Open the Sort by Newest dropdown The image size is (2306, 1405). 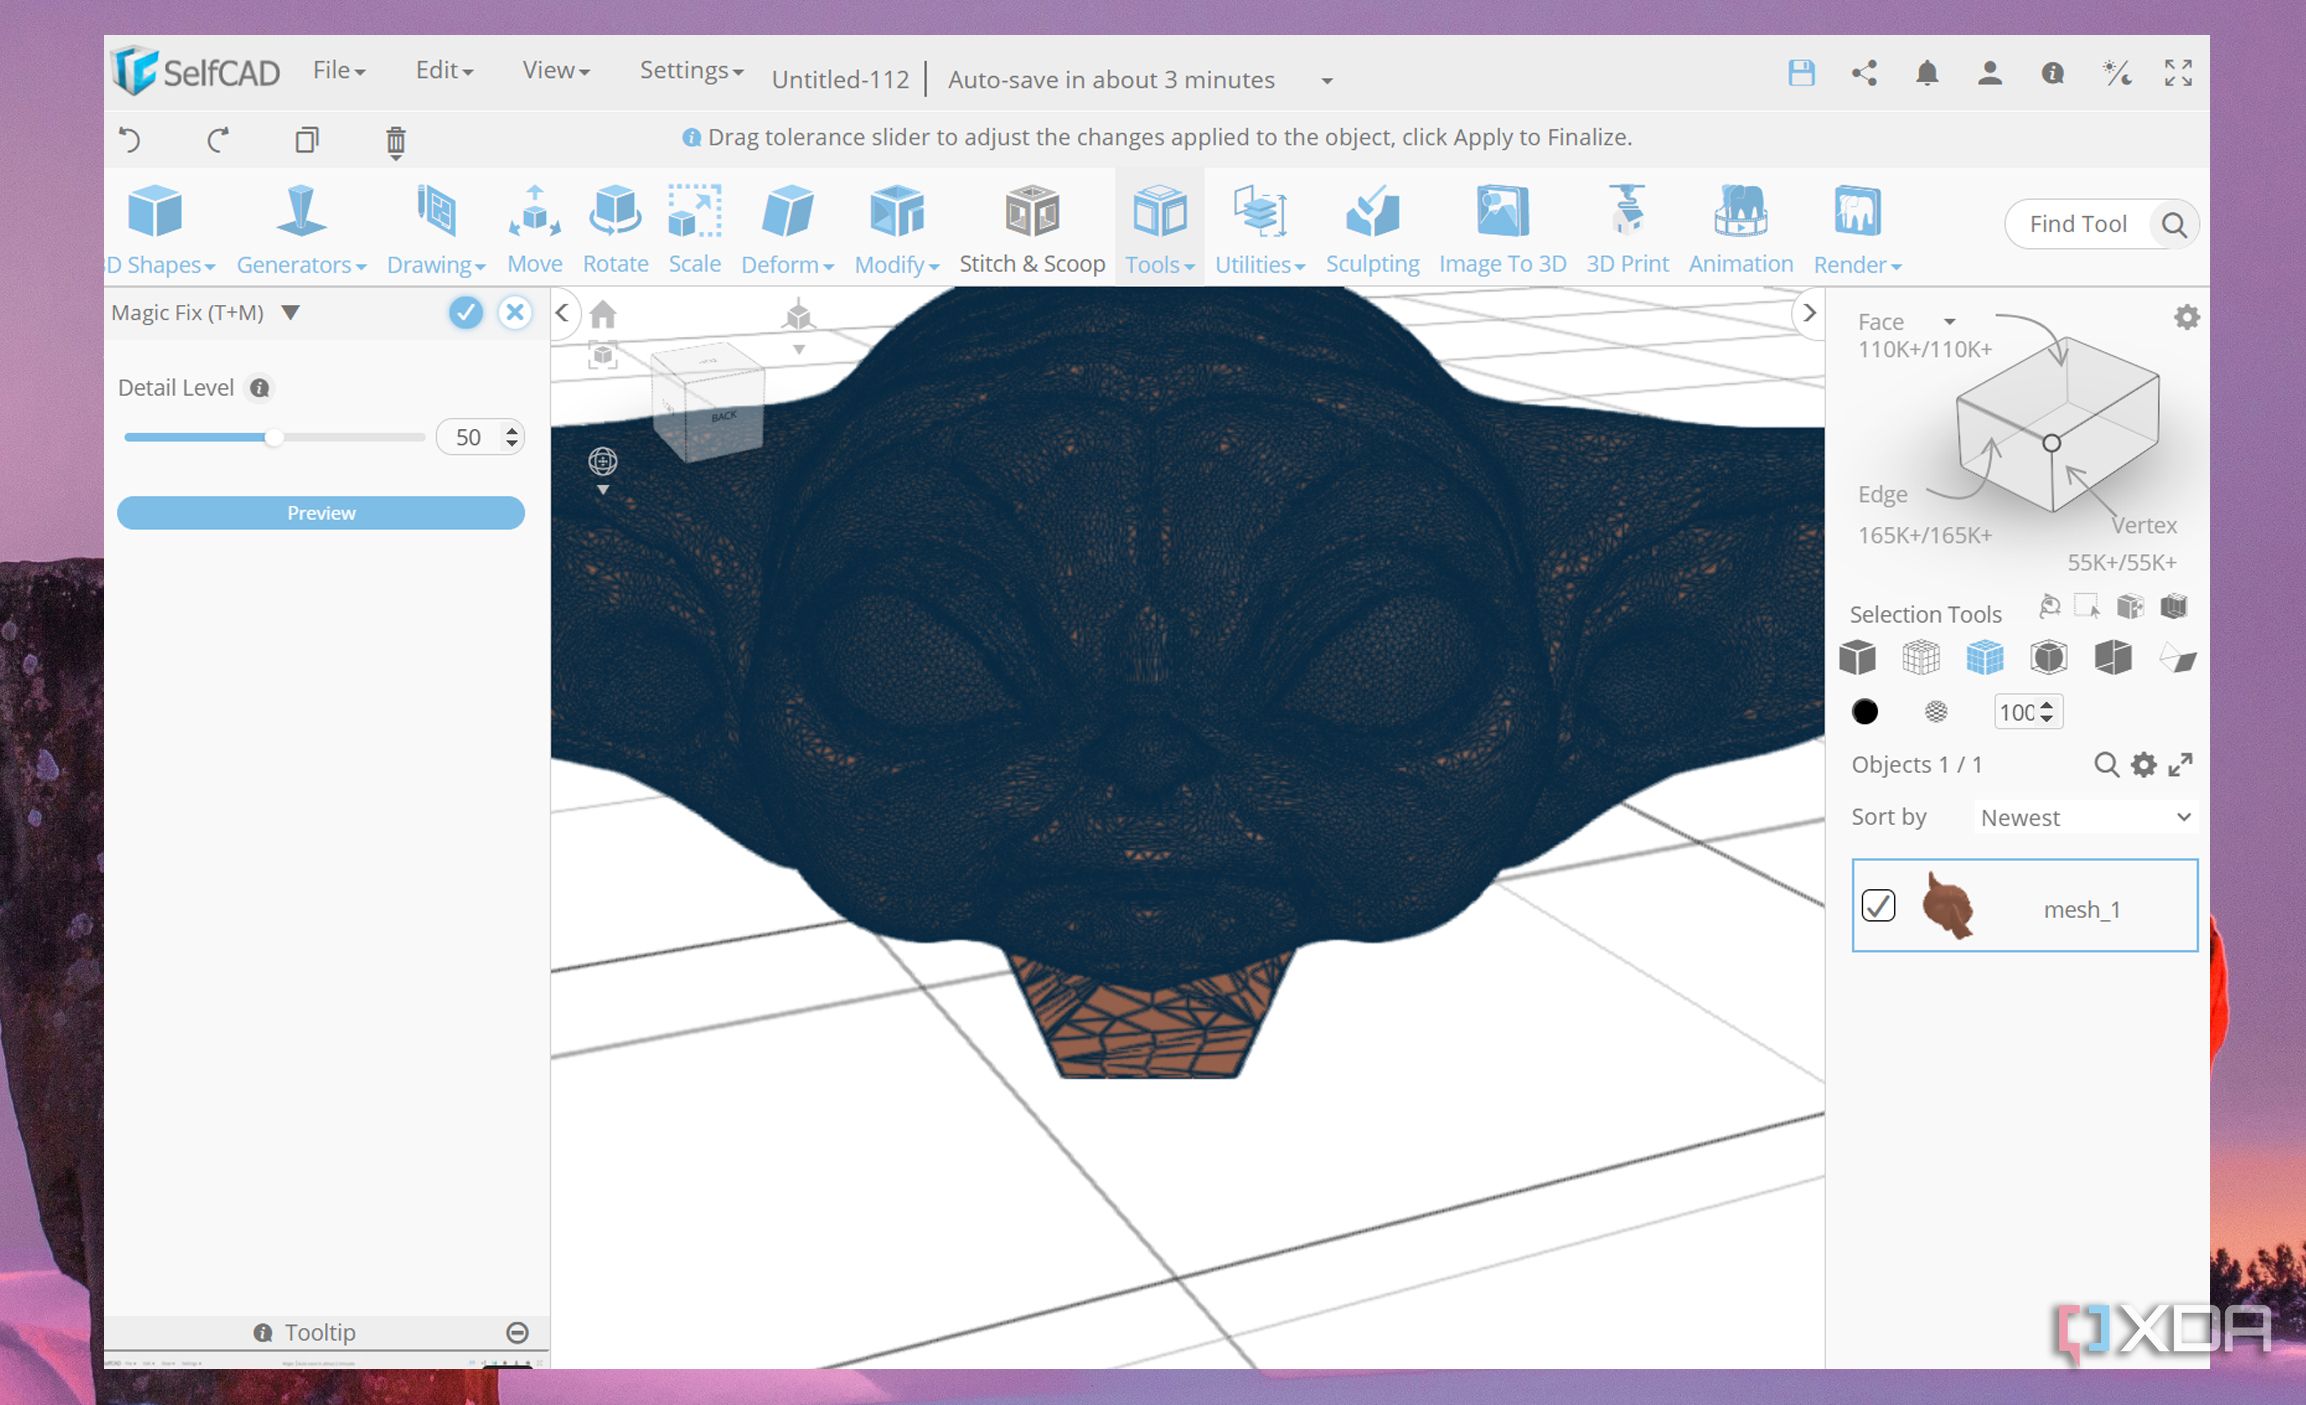2085,817
